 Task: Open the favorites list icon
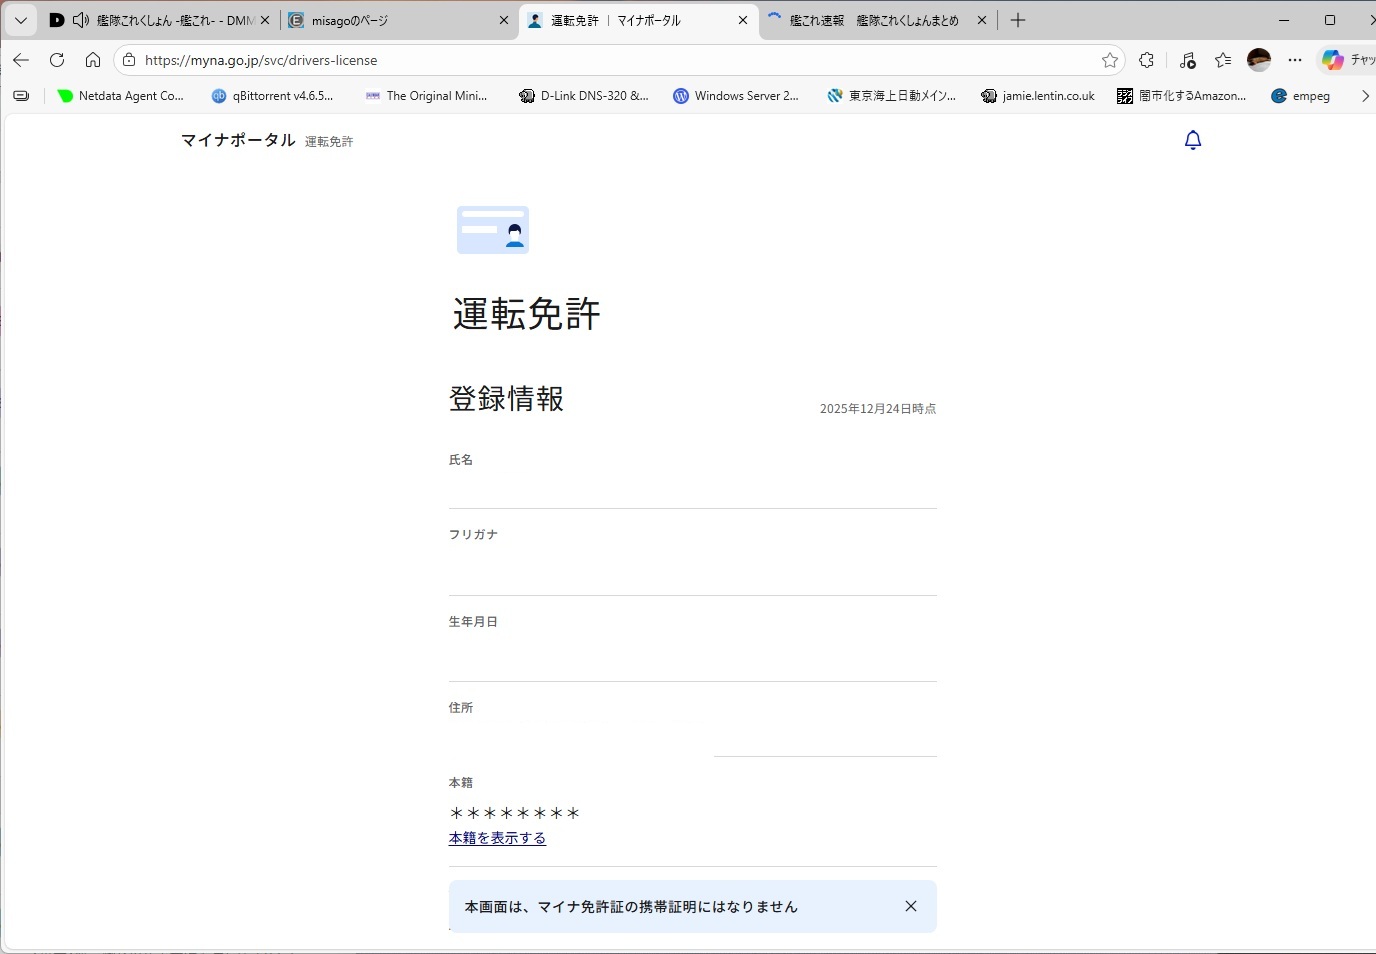[1223, 60]
